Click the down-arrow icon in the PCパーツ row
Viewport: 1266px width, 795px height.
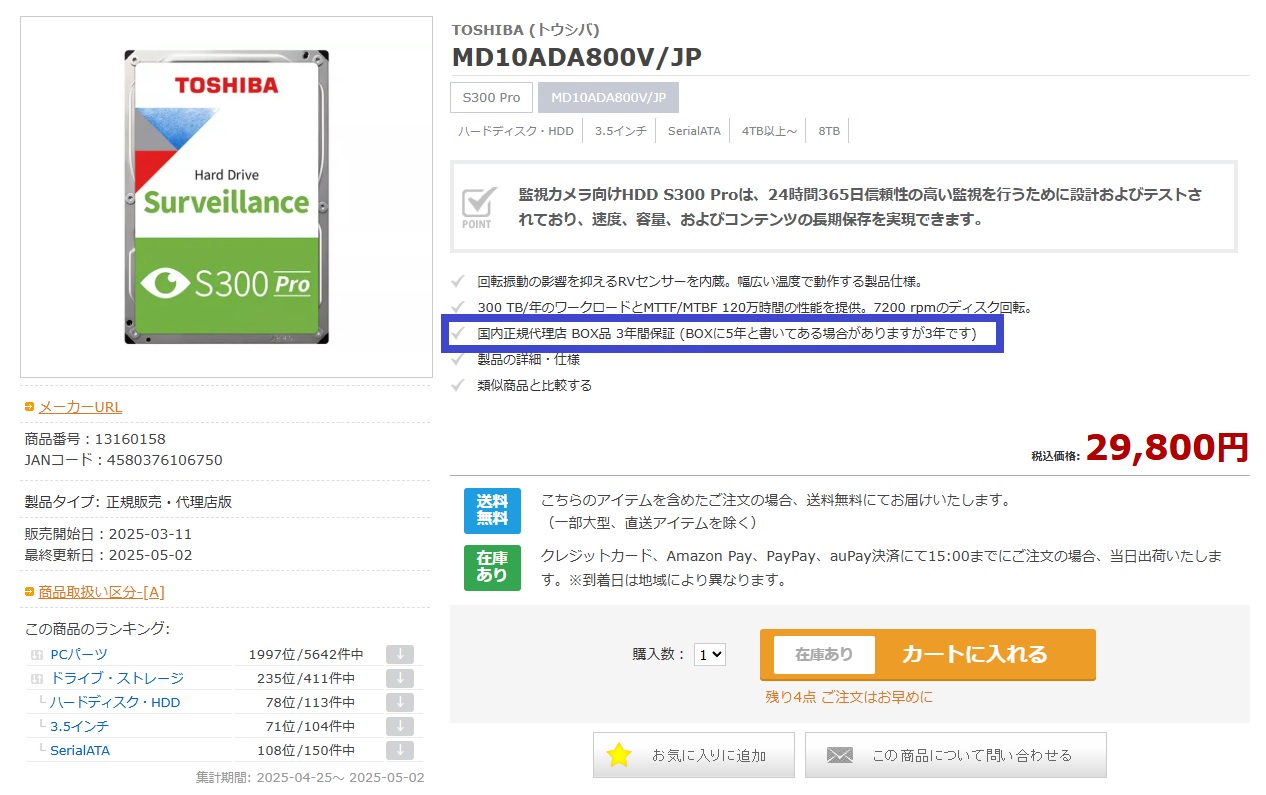399,654
